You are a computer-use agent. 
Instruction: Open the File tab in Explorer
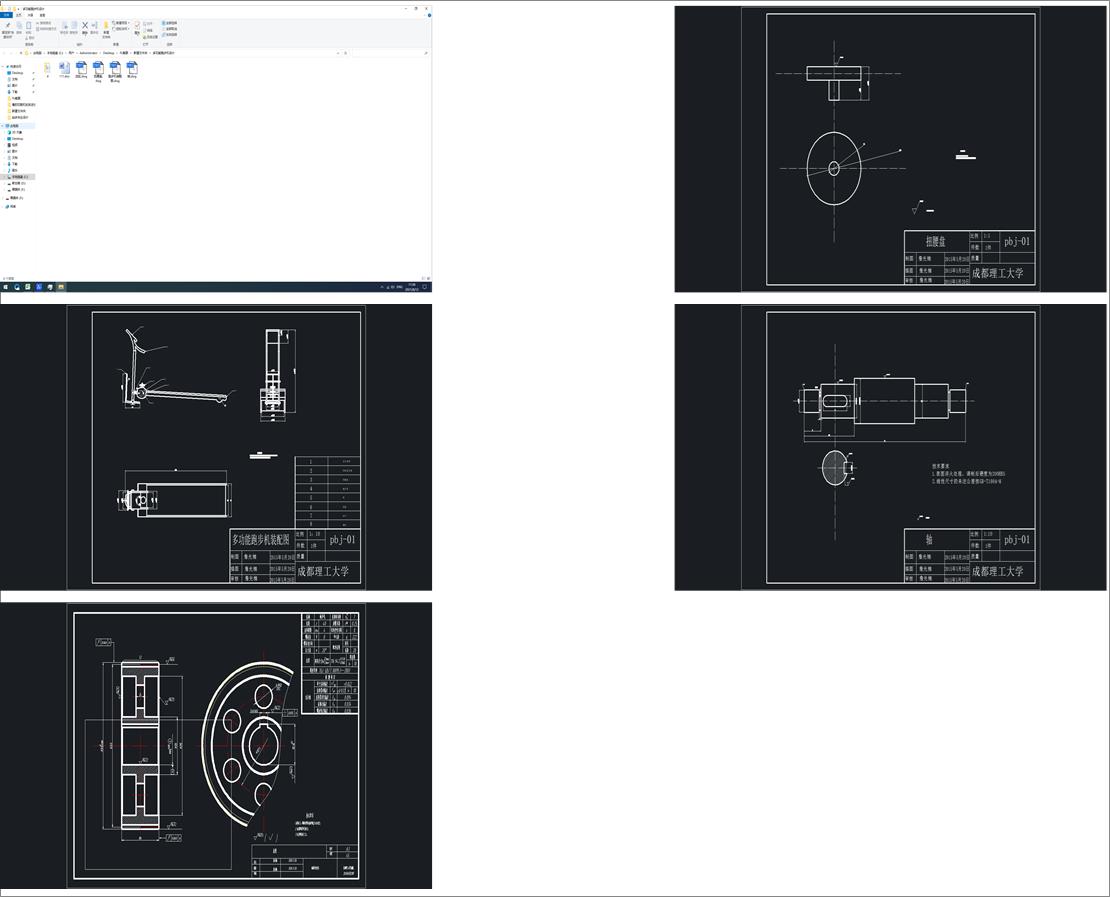6,15
